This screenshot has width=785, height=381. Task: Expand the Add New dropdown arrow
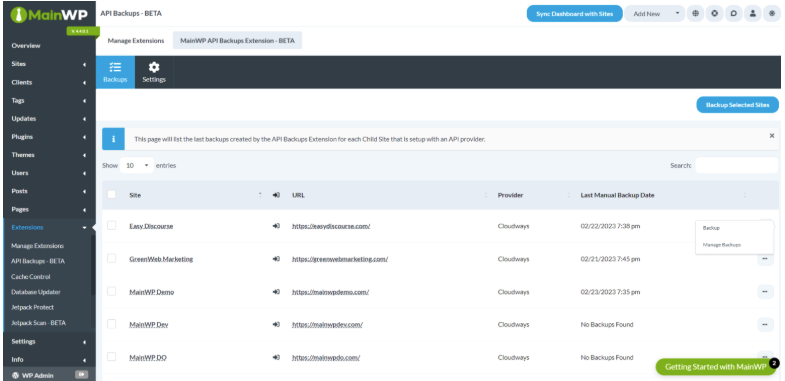pos(677,14)
